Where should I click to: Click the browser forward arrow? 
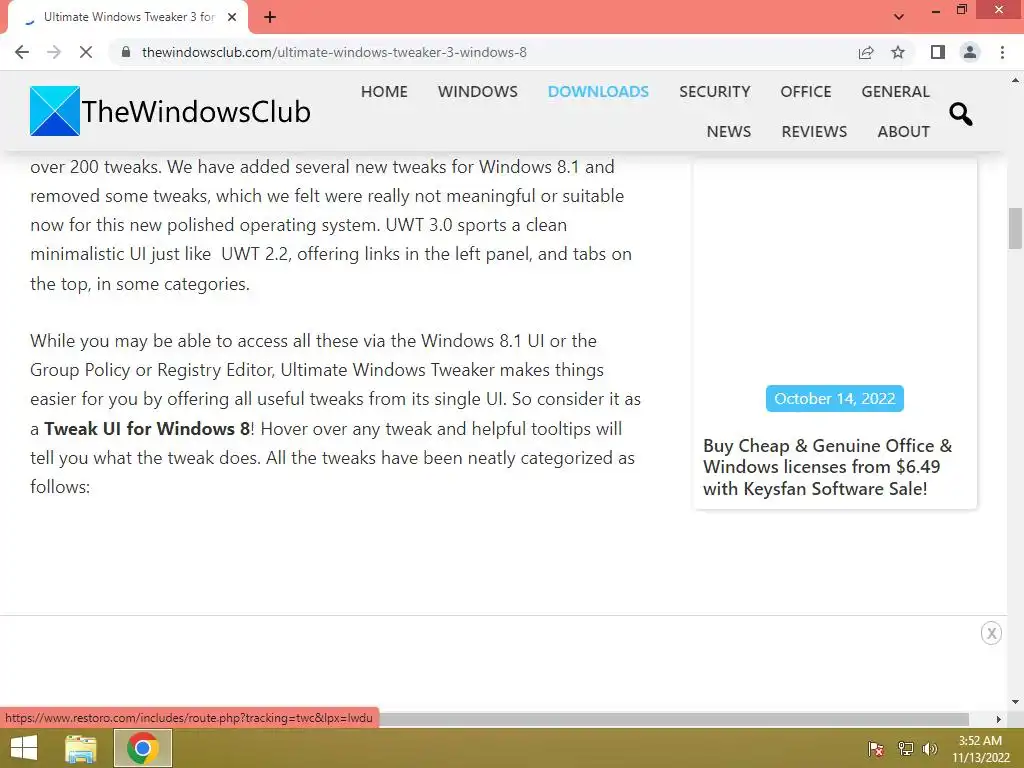click(x=54, y=52)
